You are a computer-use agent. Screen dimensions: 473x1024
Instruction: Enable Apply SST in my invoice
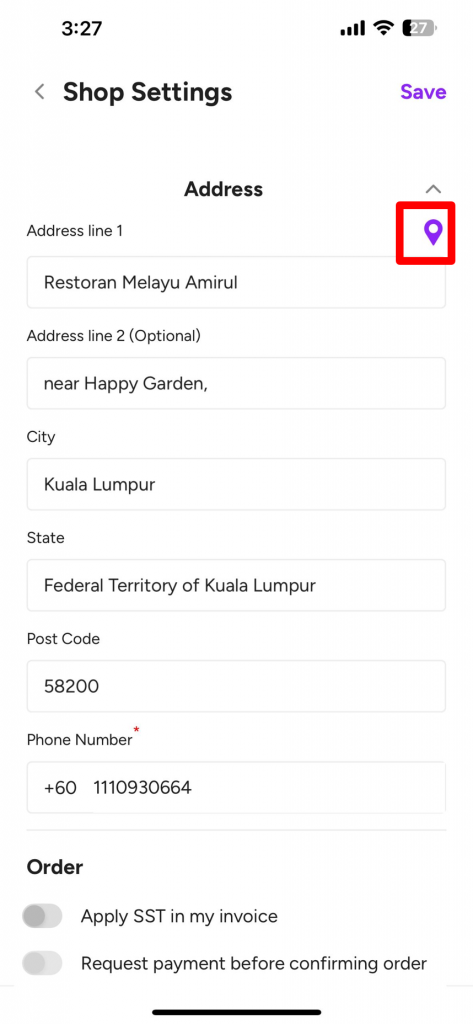click(x=42, y=916)
